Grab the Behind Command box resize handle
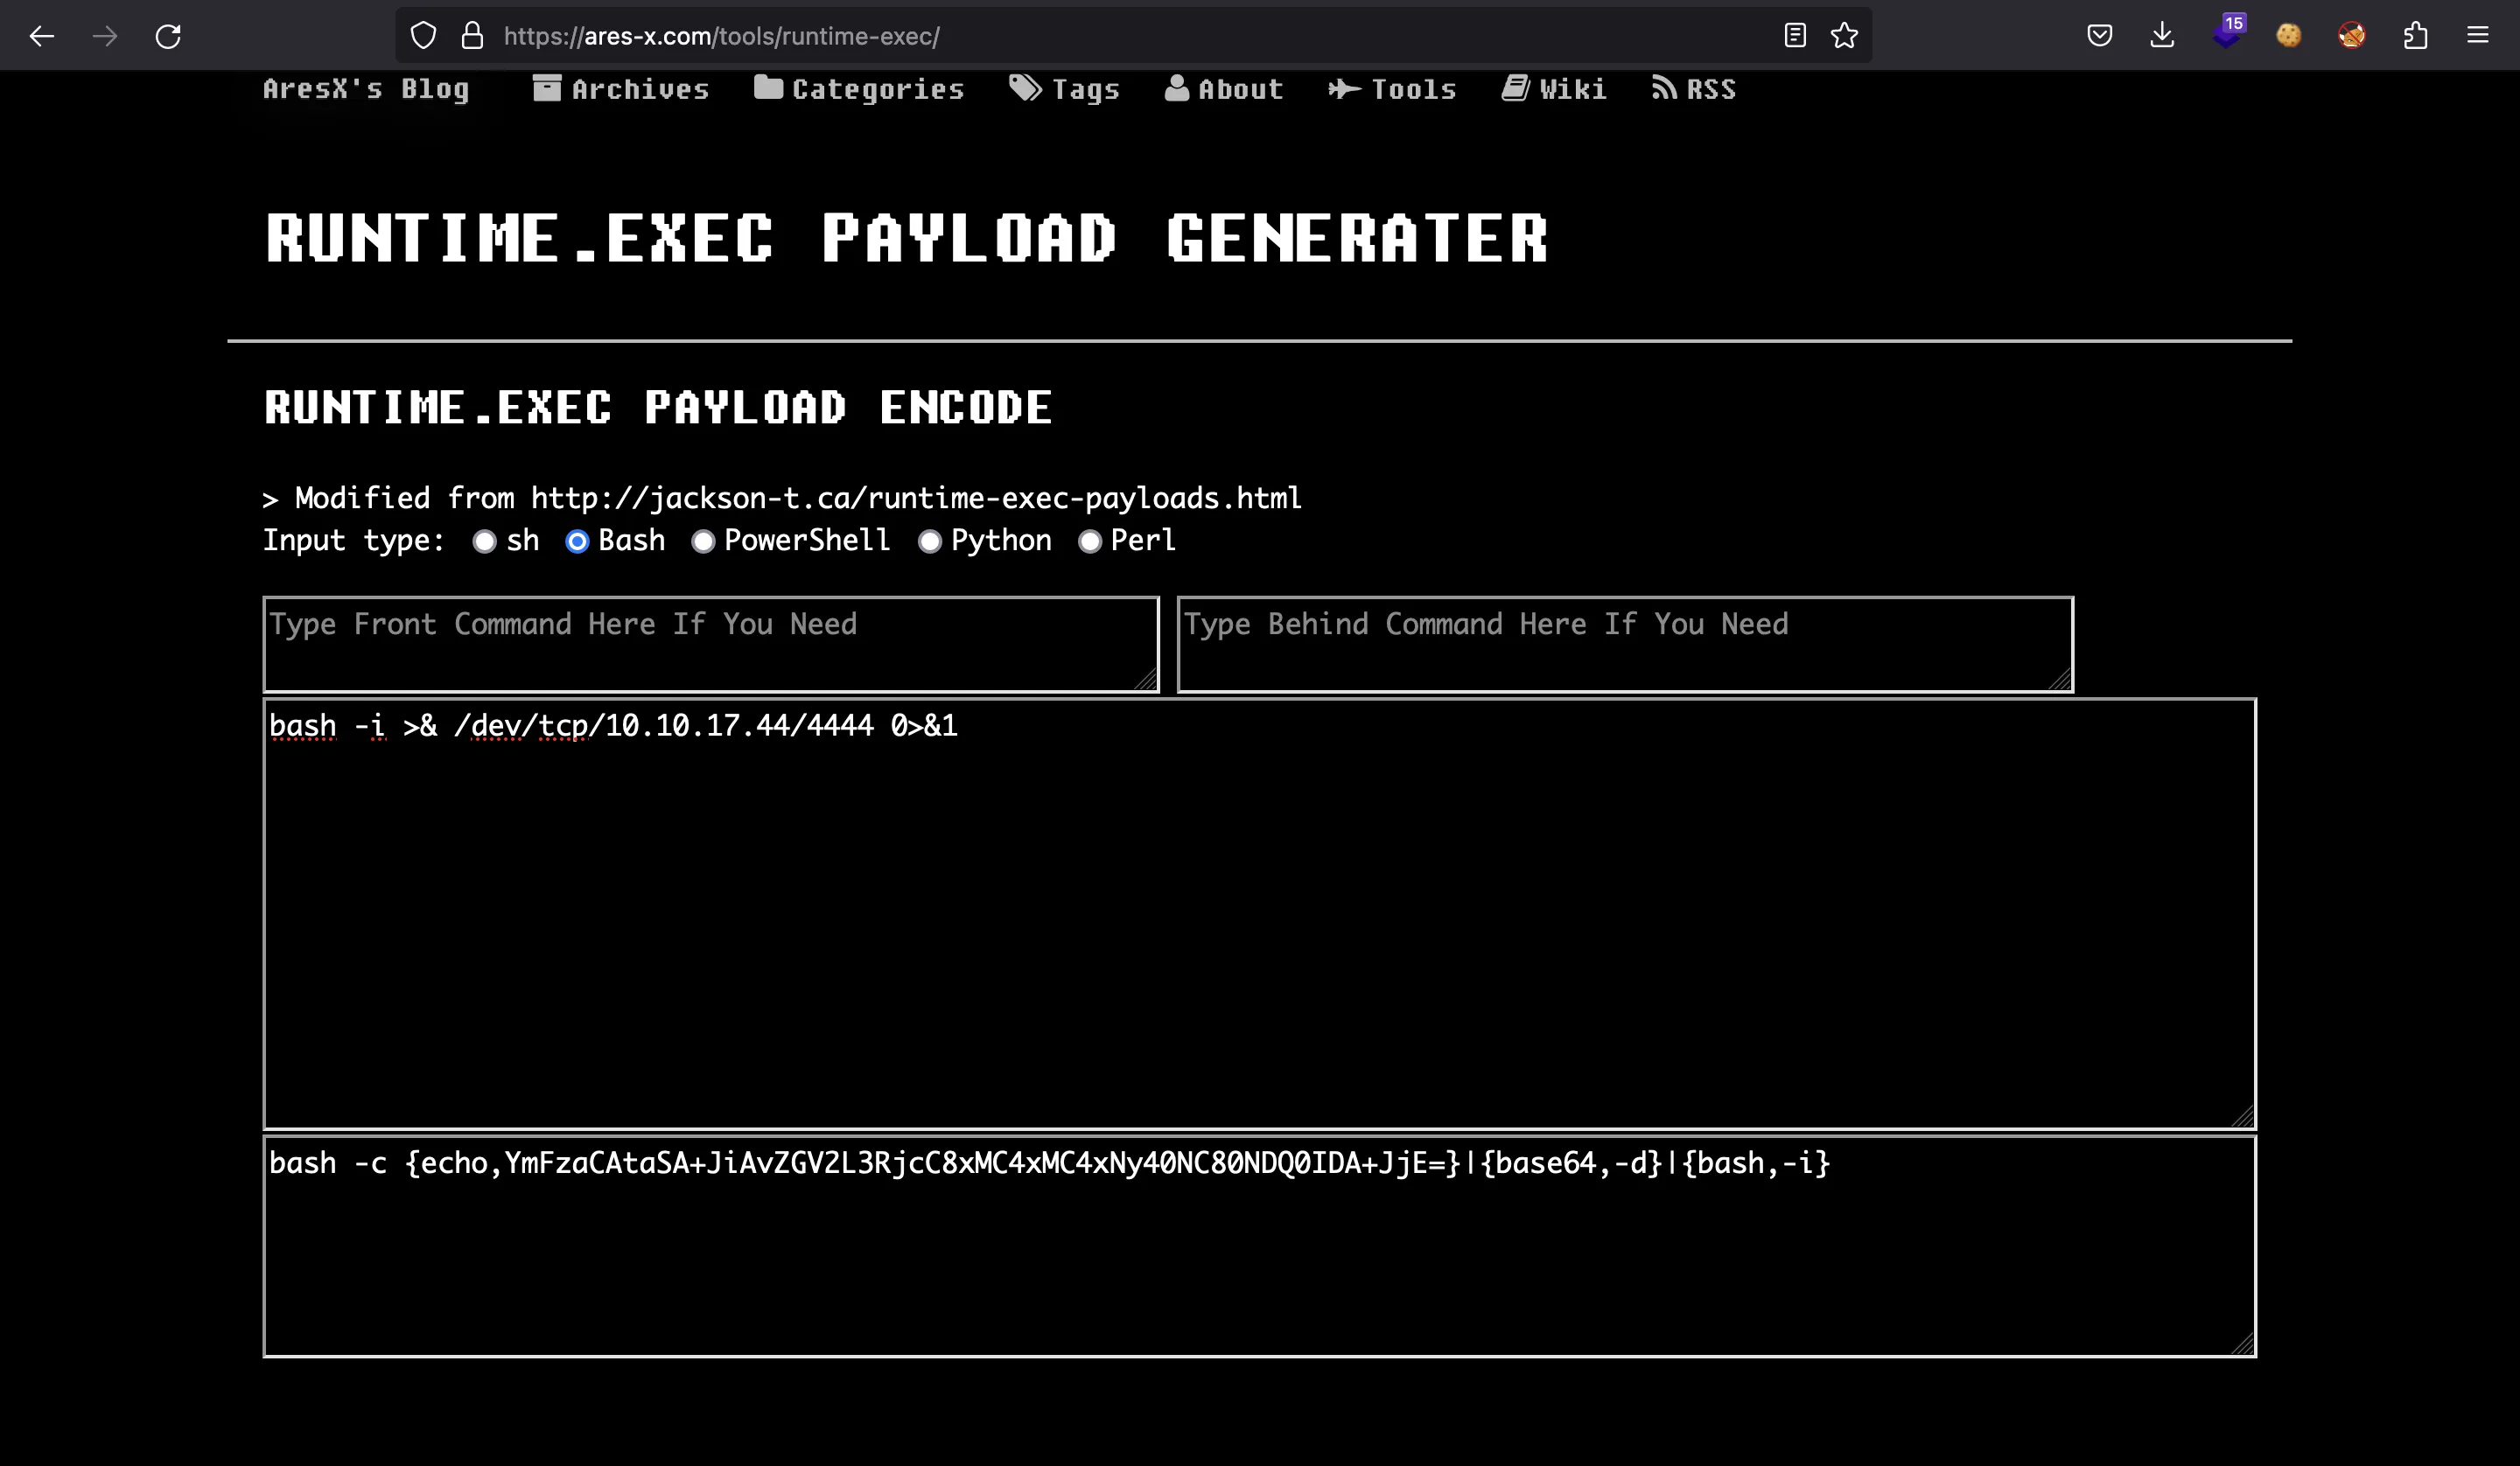 pyautogui.click(x=2061, y=680)
